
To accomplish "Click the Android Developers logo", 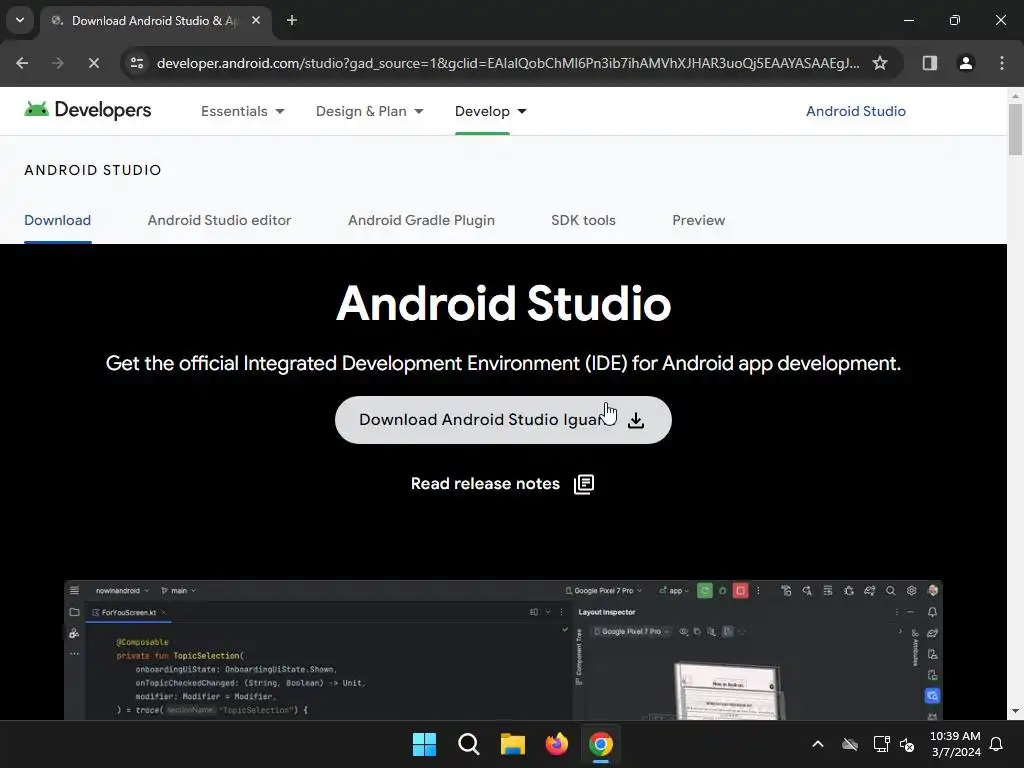I will coord(88,110).
